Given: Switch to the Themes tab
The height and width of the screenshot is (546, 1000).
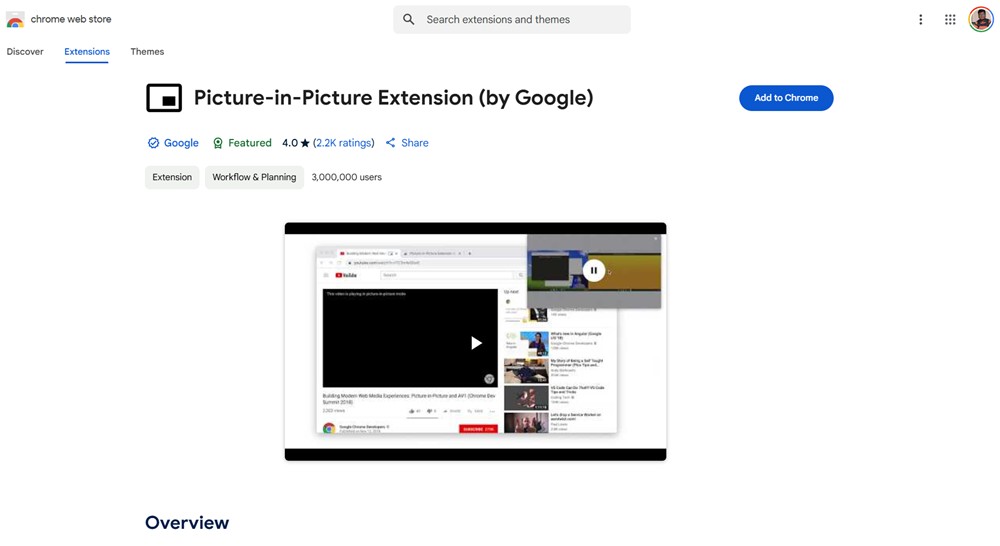Looking at the screenshot, I should [147, 52].
